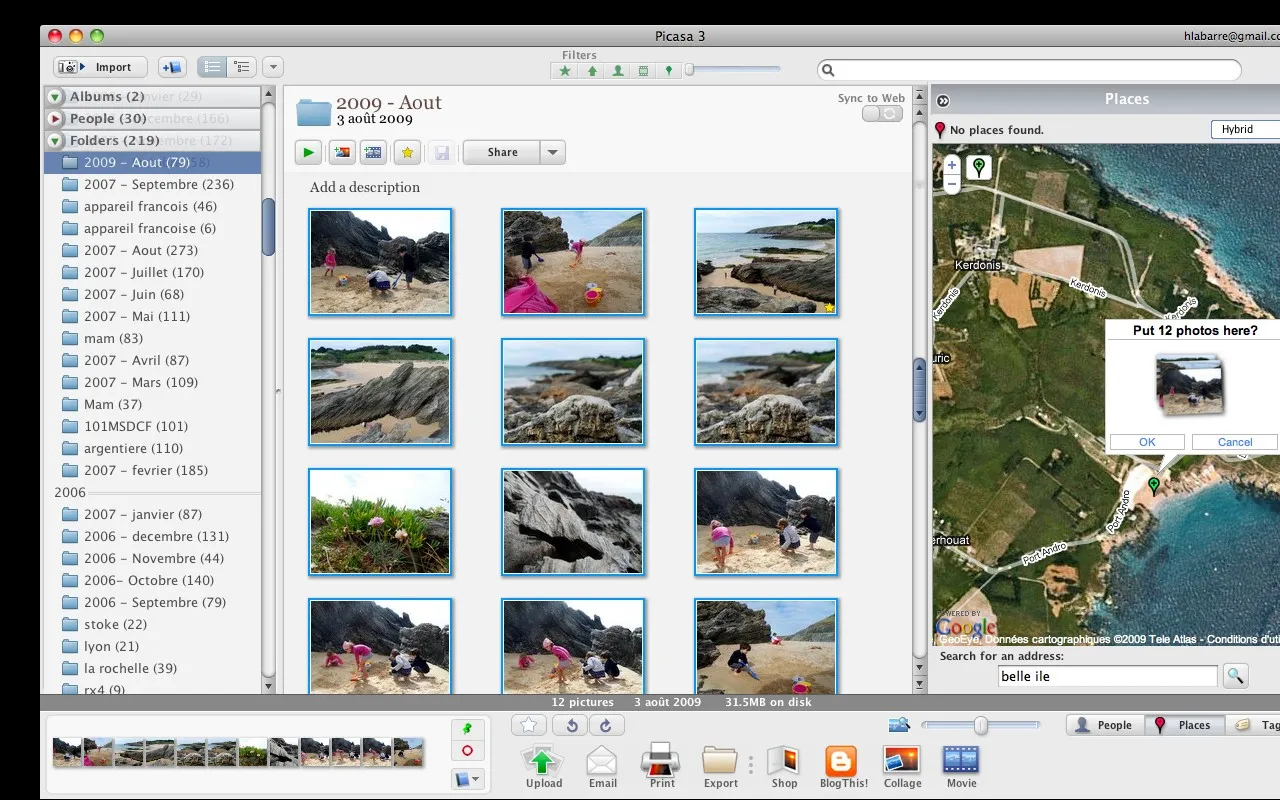Click the Import button
Viewport: 1280px width, 800px height.
102,67
